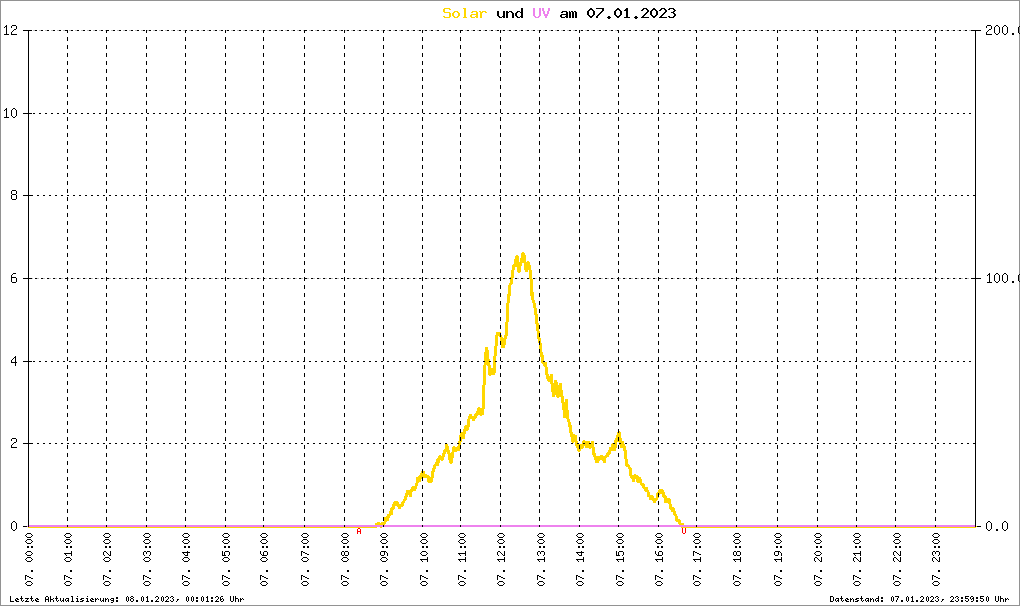Click time label '07. 15:00'

[619, 560]
